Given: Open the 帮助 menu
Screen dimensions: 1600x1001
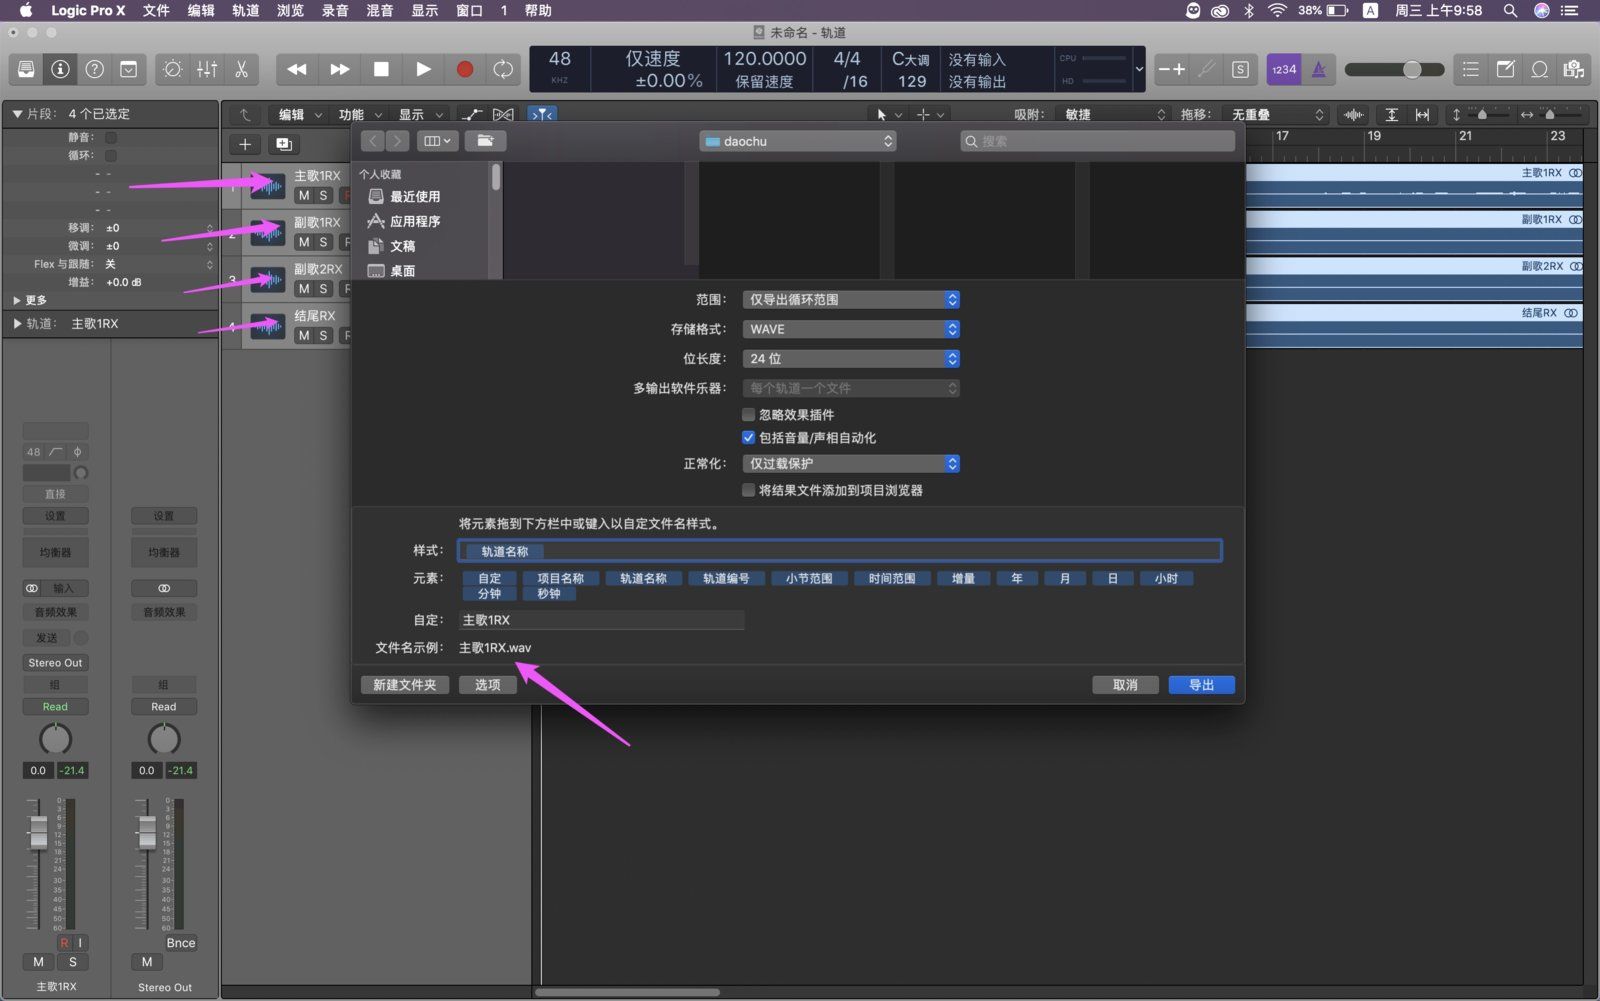Looking at the screenshot, I should [538, 10].
